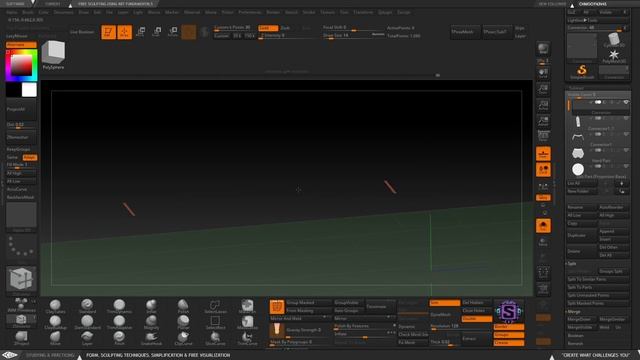Select the IMM Primitives brush
The width and height of the screenshot is (640, 360).
(x=21, y=305)
